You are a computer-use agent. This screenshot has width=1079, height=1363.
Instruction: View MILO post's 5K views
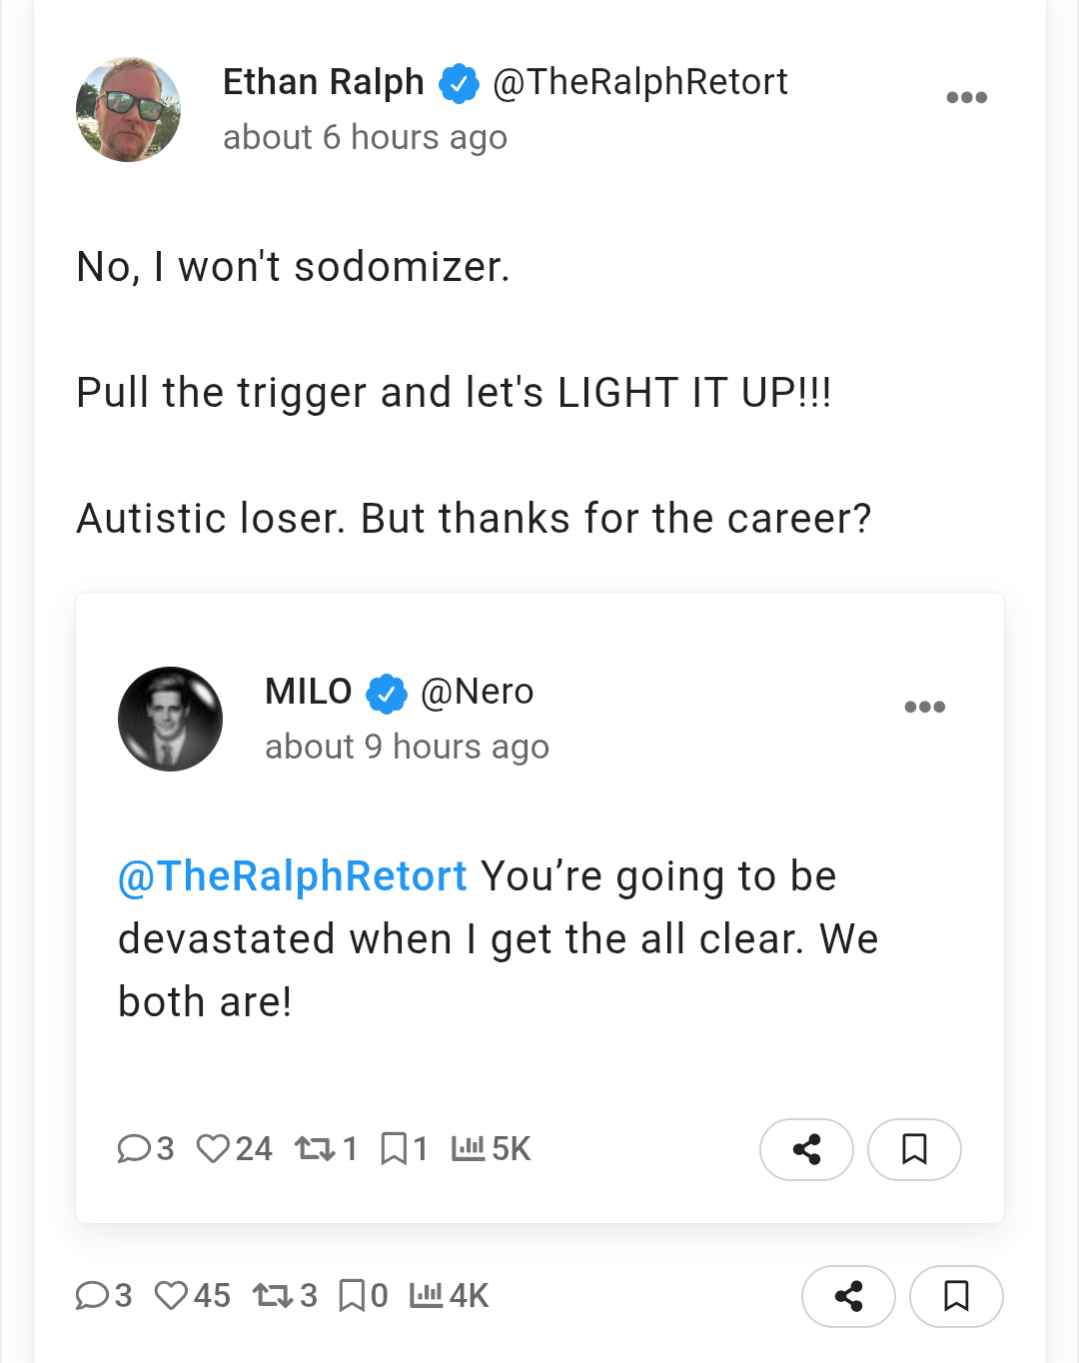(490, 1149)
